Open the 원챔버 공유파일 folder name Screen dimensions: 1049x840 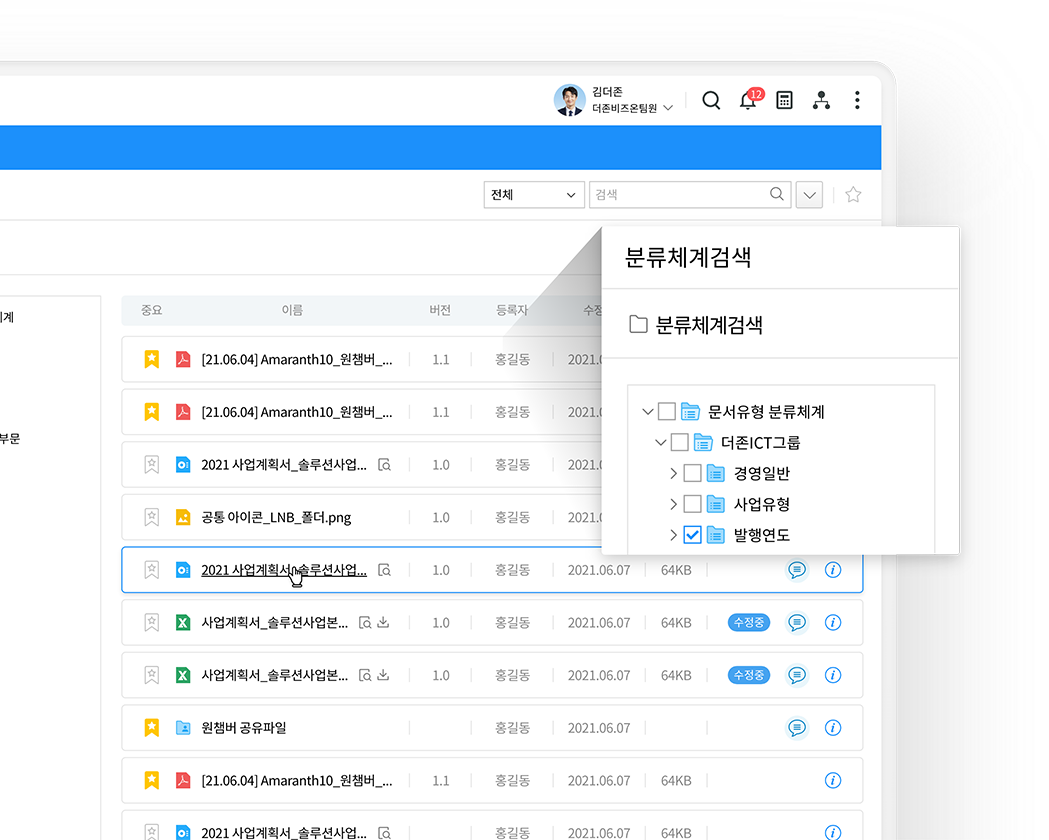pyautogui.click(x=244, y=728)
